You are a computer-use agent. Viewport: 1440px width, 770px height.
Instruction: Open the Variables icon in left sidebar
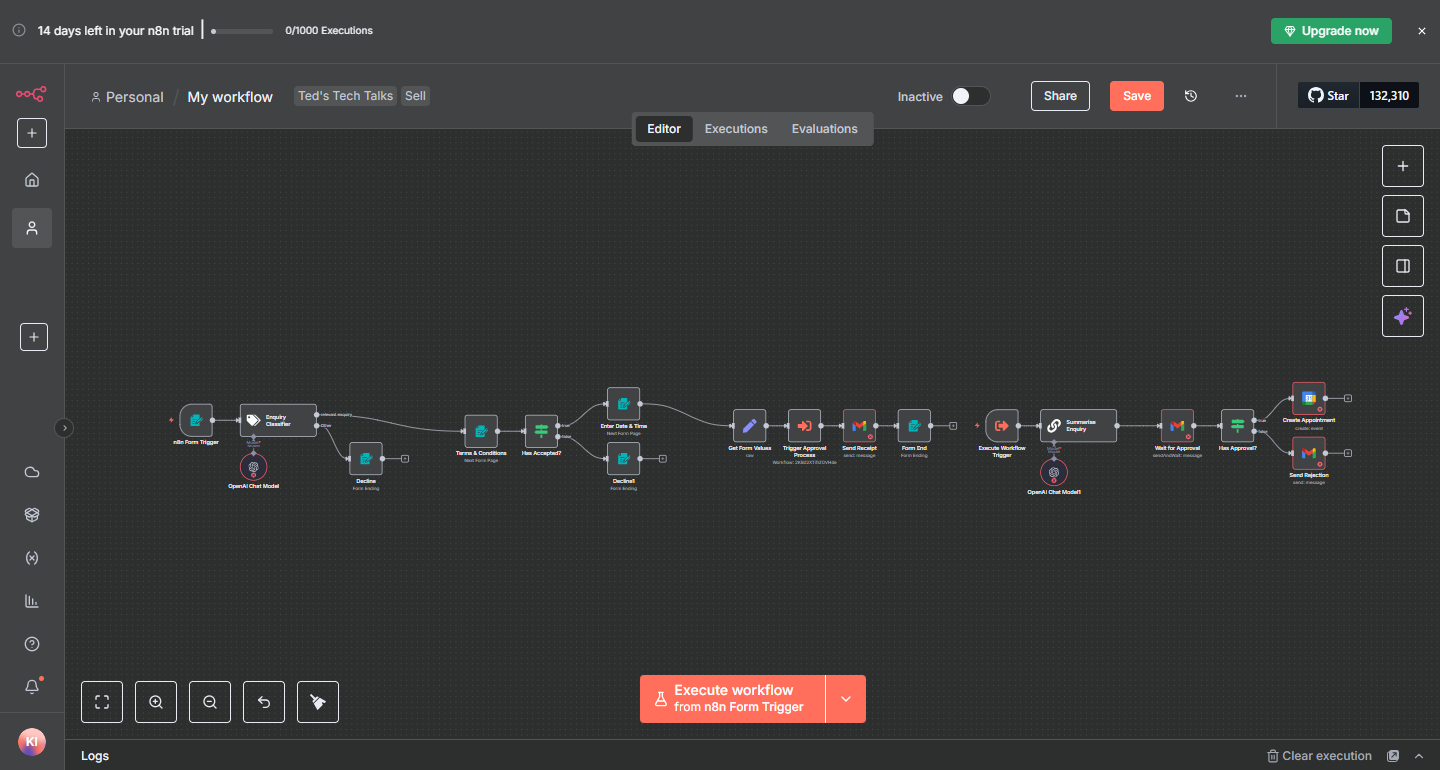[x=32, y=558]
